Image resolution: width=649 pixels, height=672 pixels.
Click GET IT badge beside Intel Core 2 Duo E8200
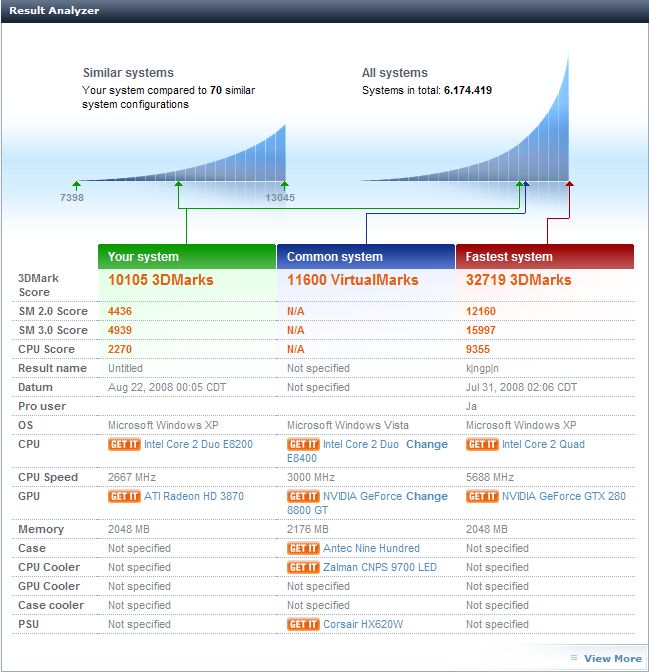124,444
